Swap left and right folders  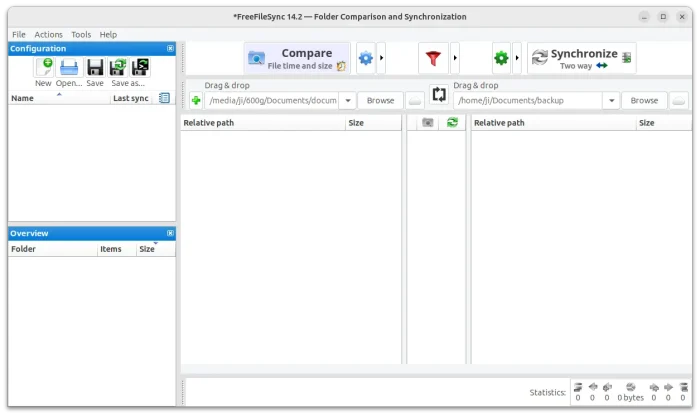(439, 95)
